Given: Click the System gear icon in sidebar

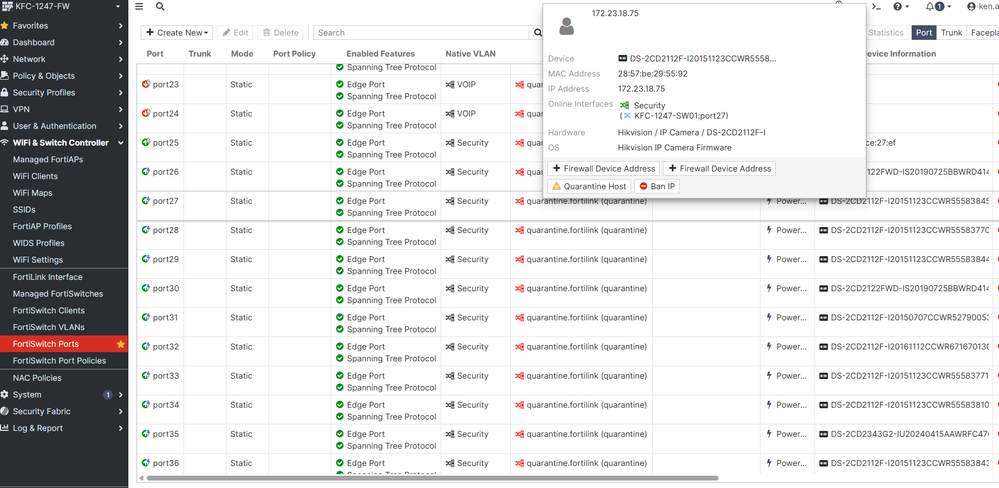Looking at the screenshot, I should pos(4,394).
